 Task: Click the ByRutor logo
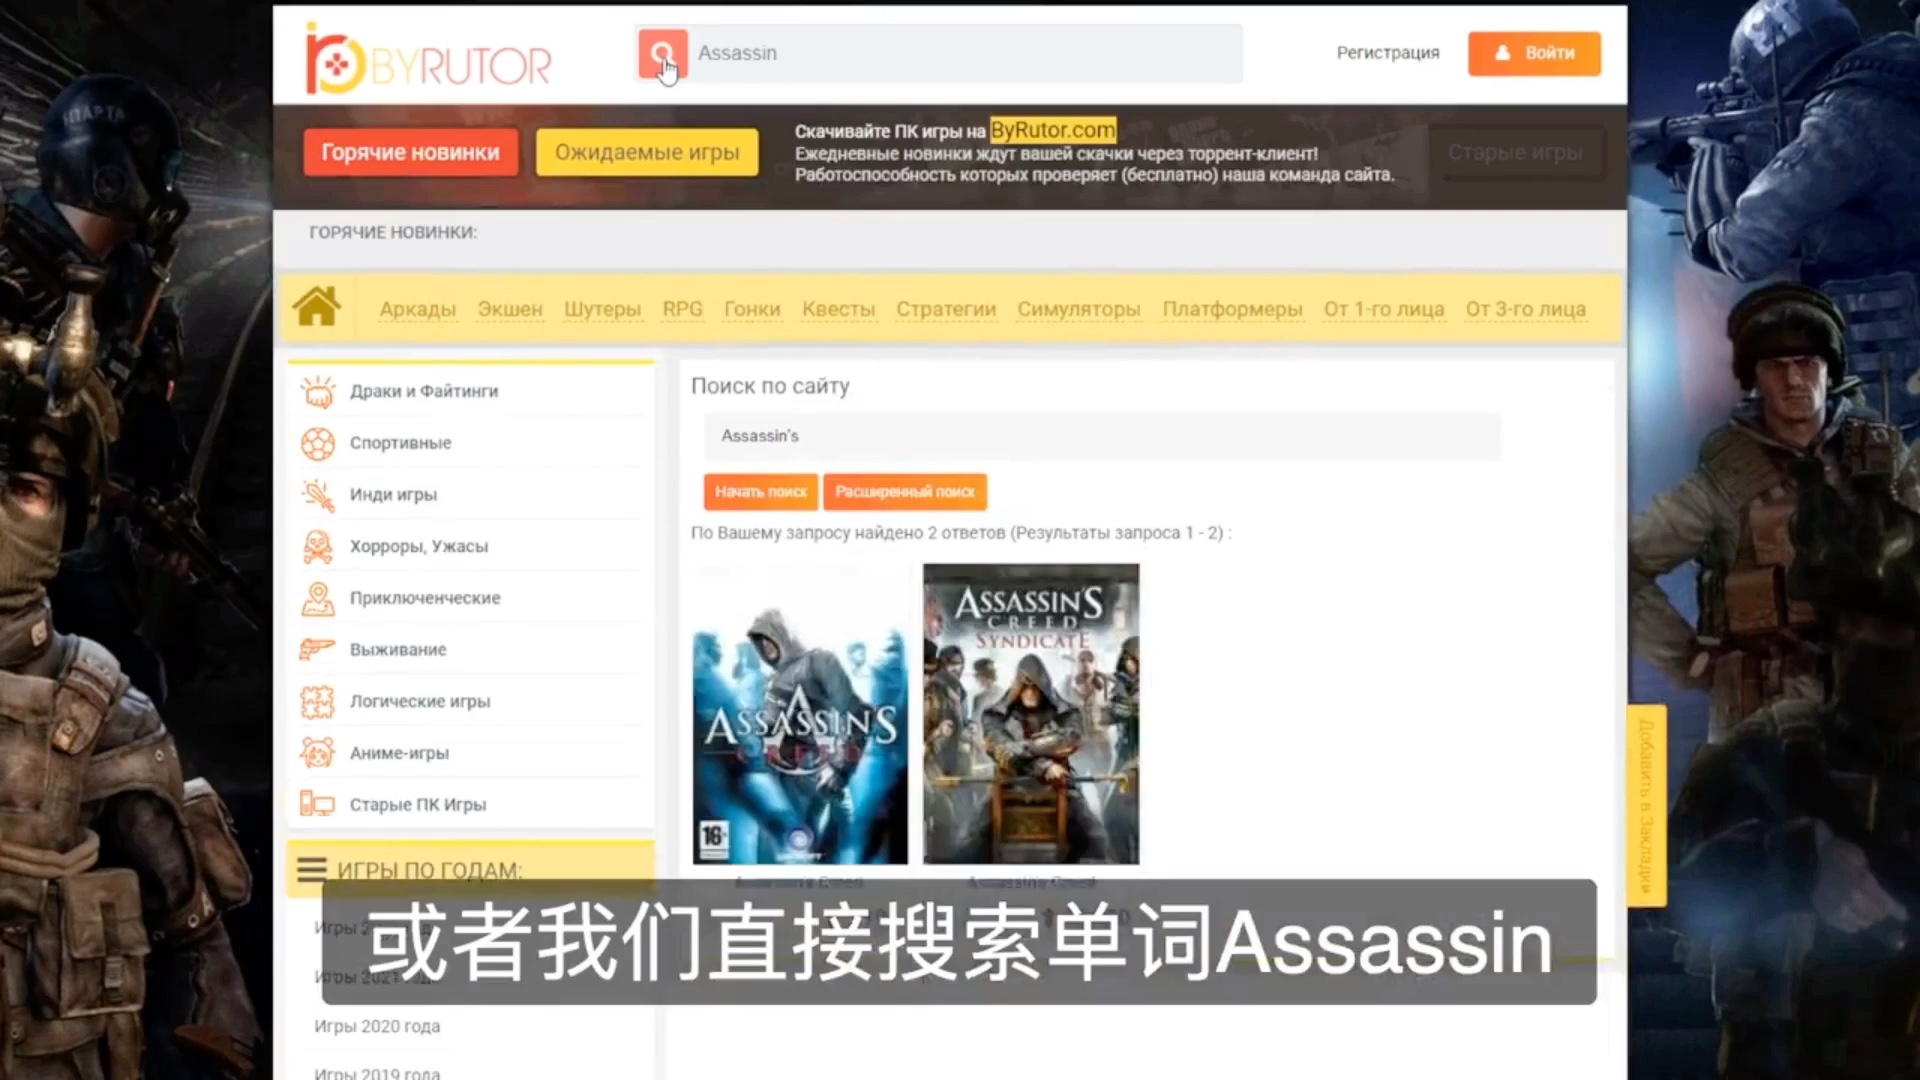tap(429, 60)
